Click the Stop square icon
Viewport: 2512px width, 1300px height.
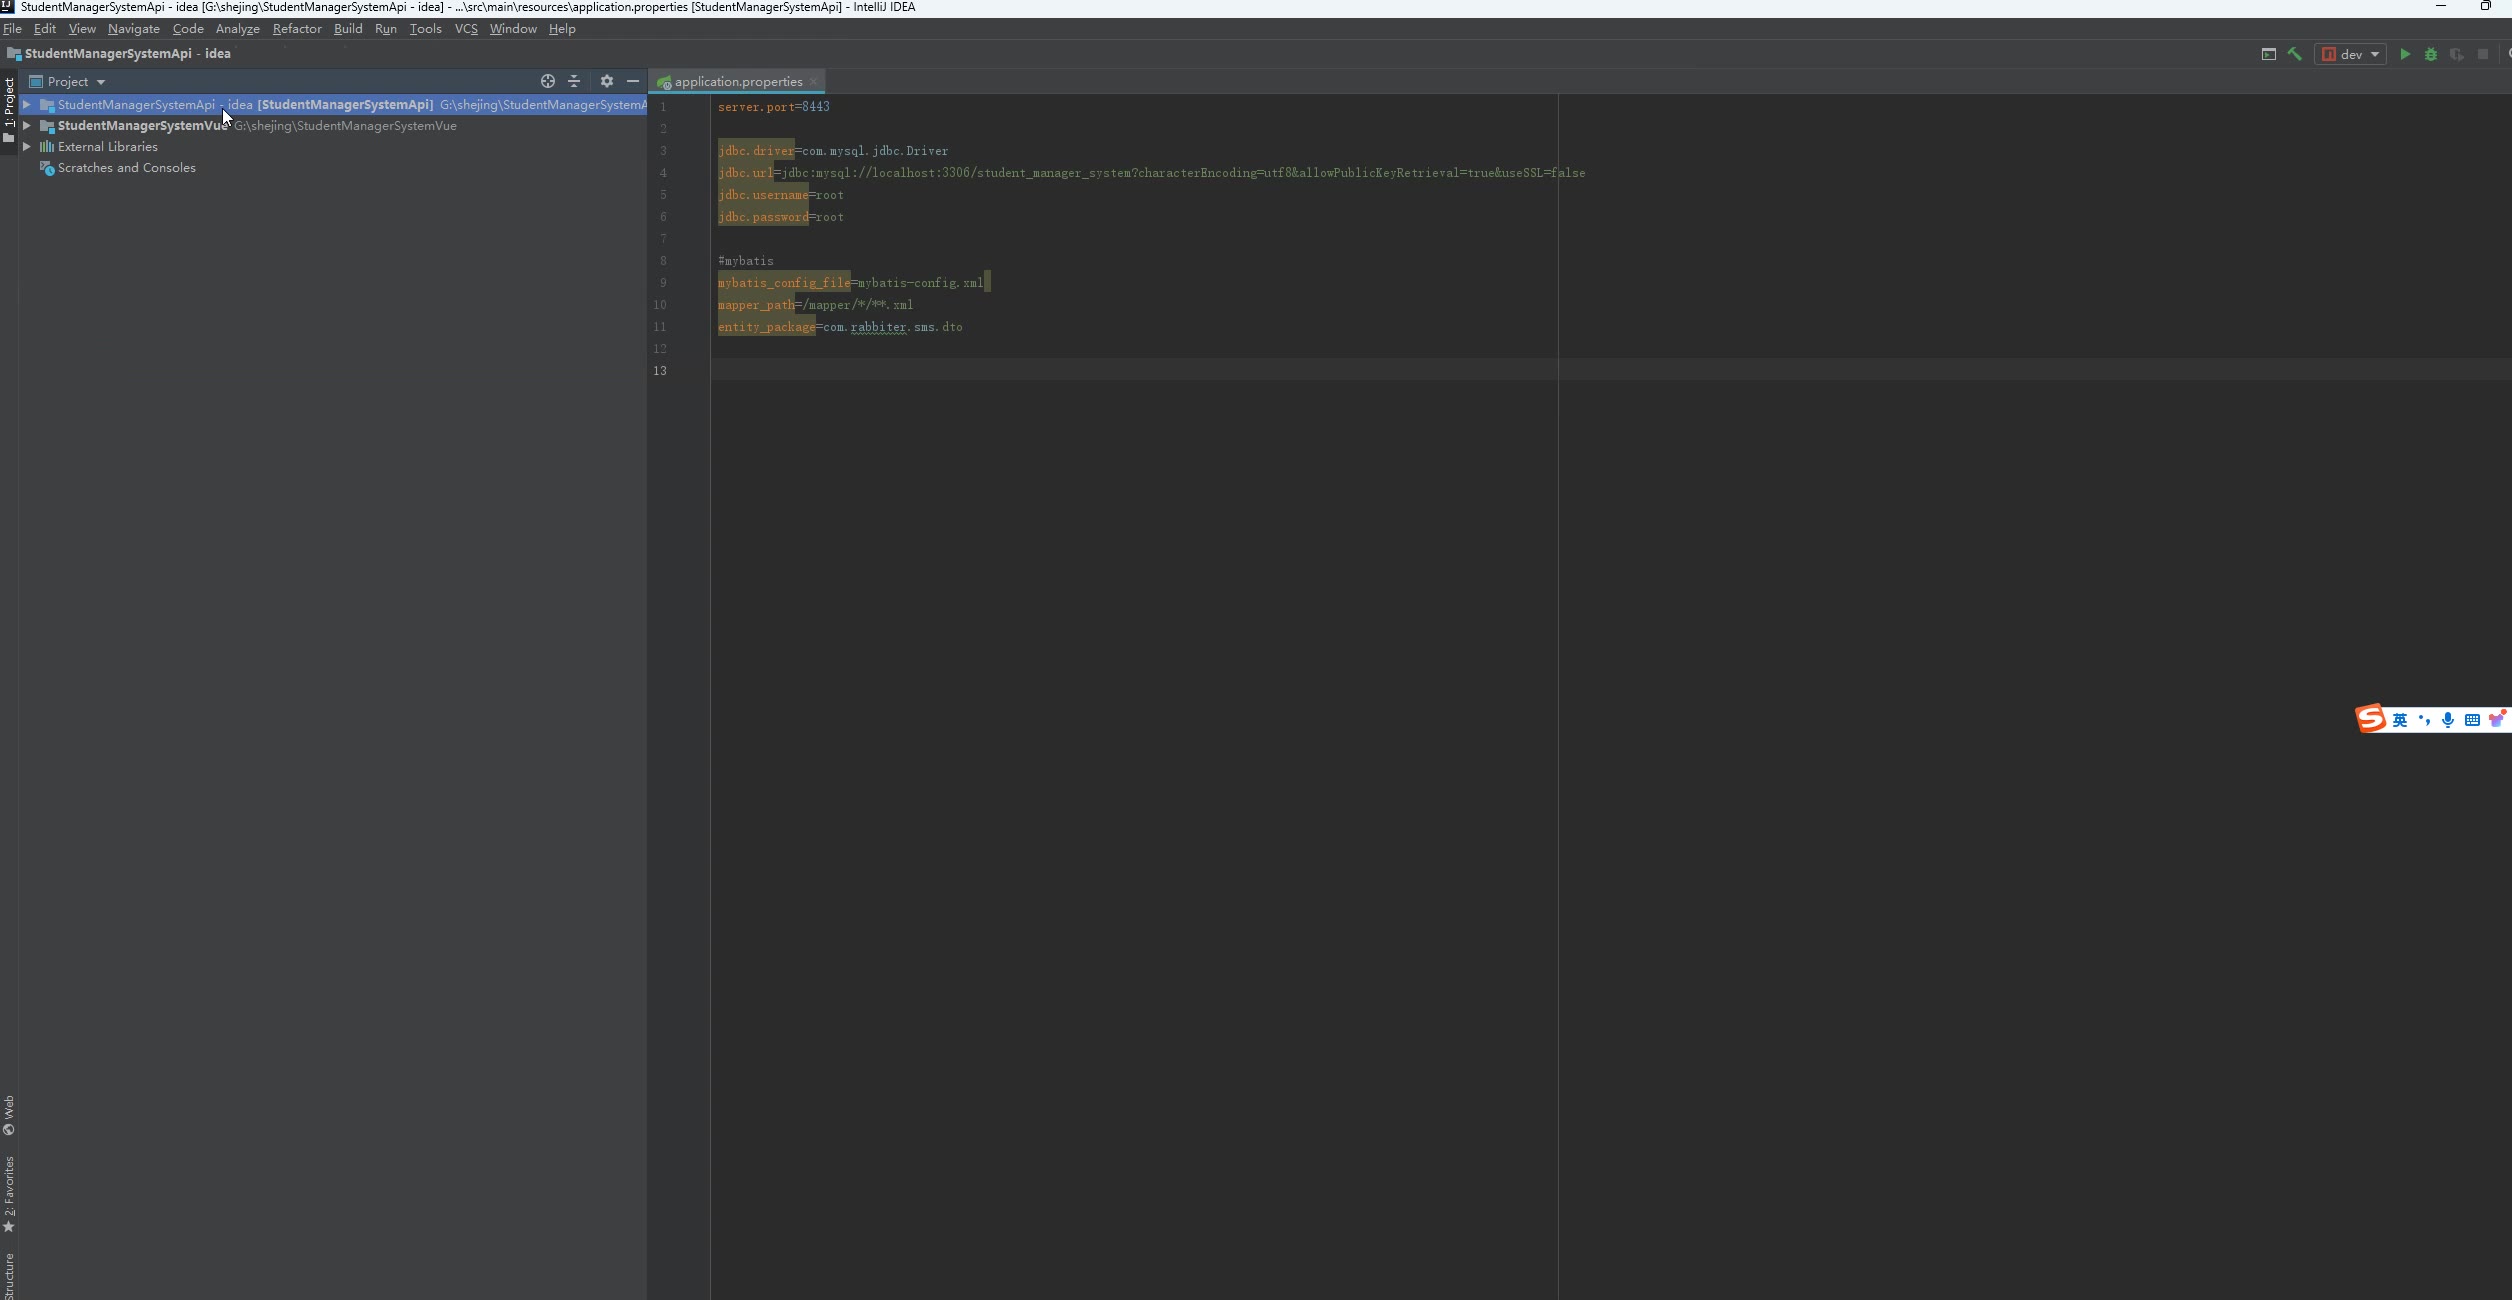click(2483, 54)
